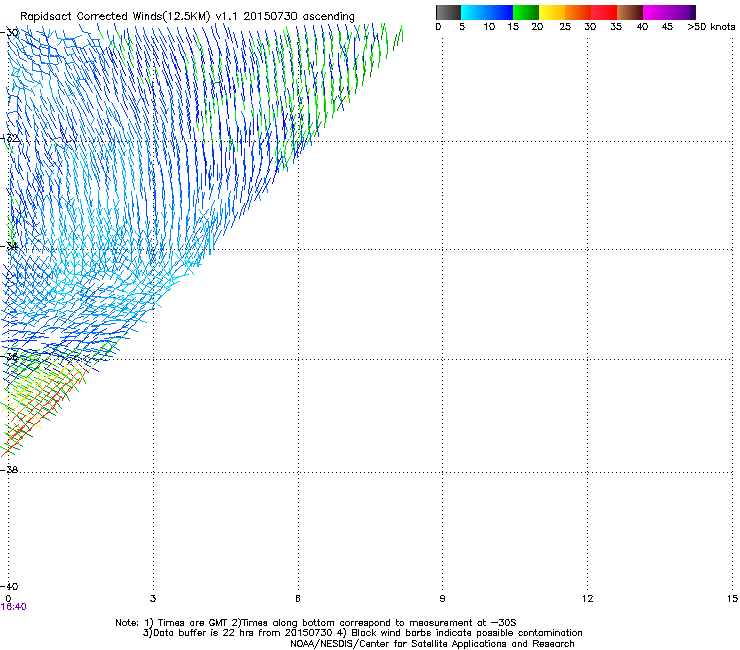Click the legend tick label '10'
The image size is (740, 650).
pyautogui.click(x=489, y=27)
